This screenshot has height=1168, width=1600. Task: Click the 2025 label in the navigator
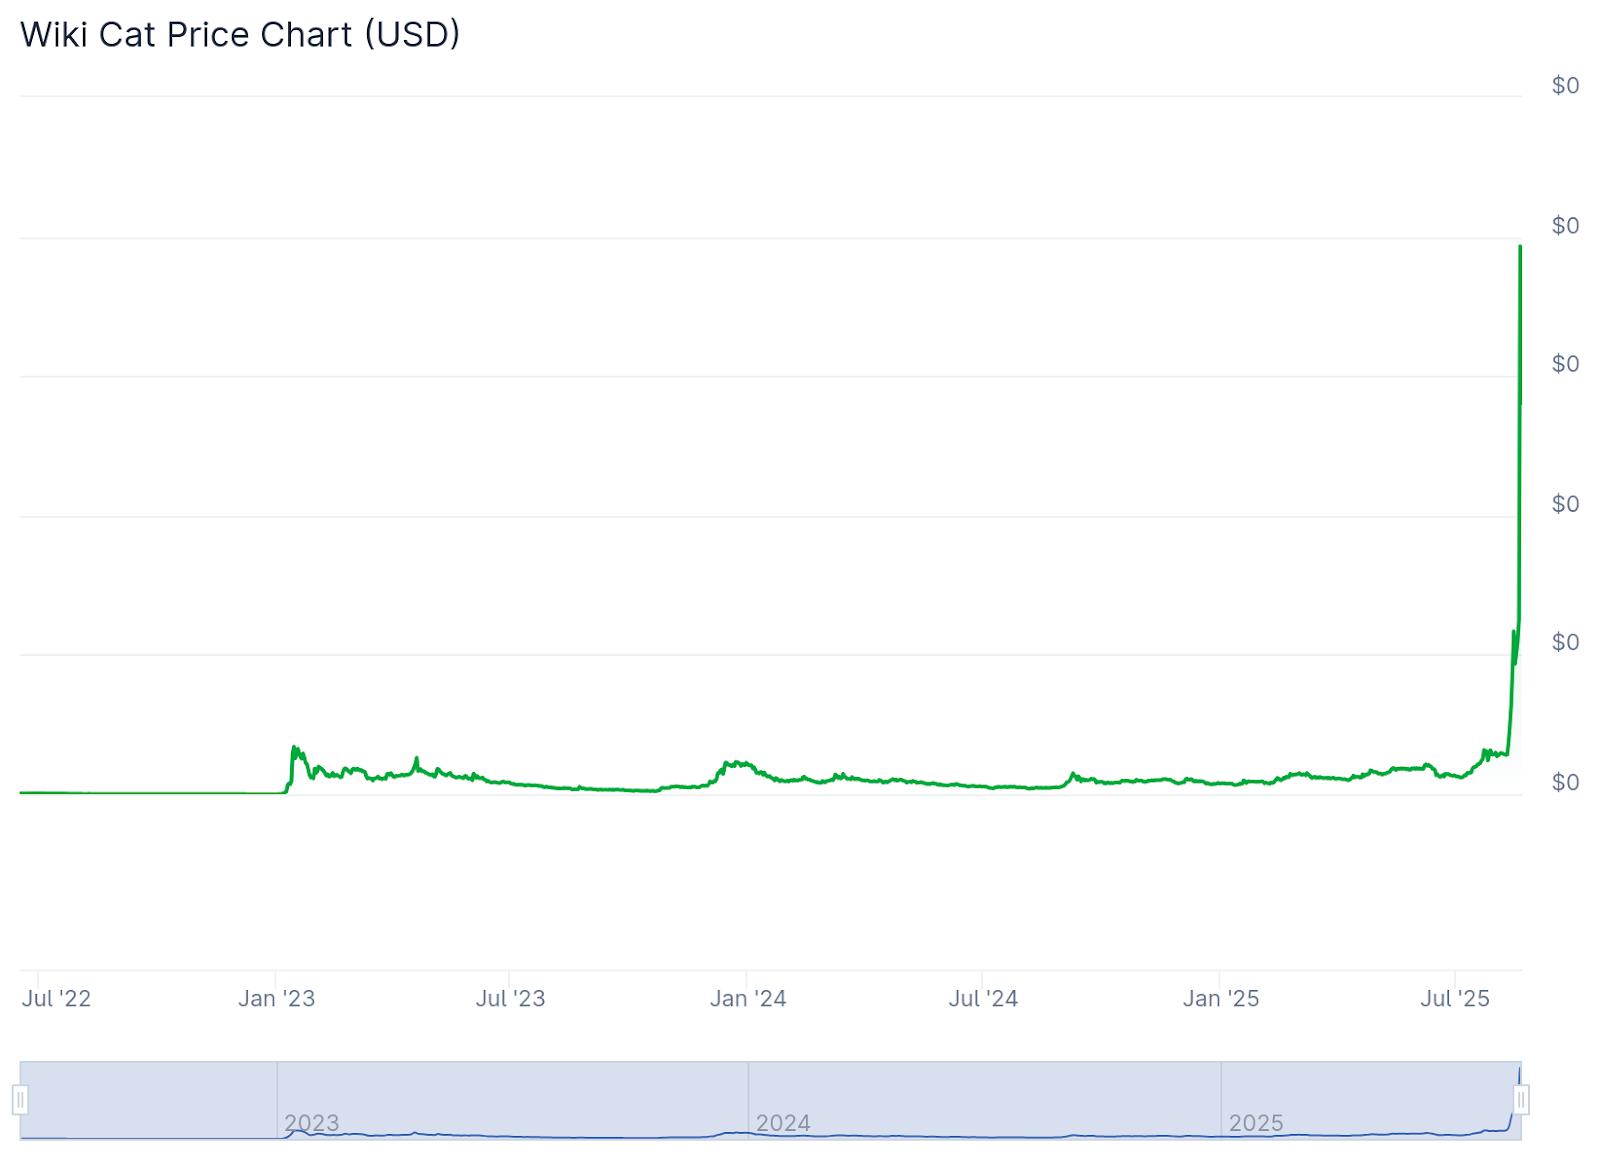(x=1256, y=1123)
